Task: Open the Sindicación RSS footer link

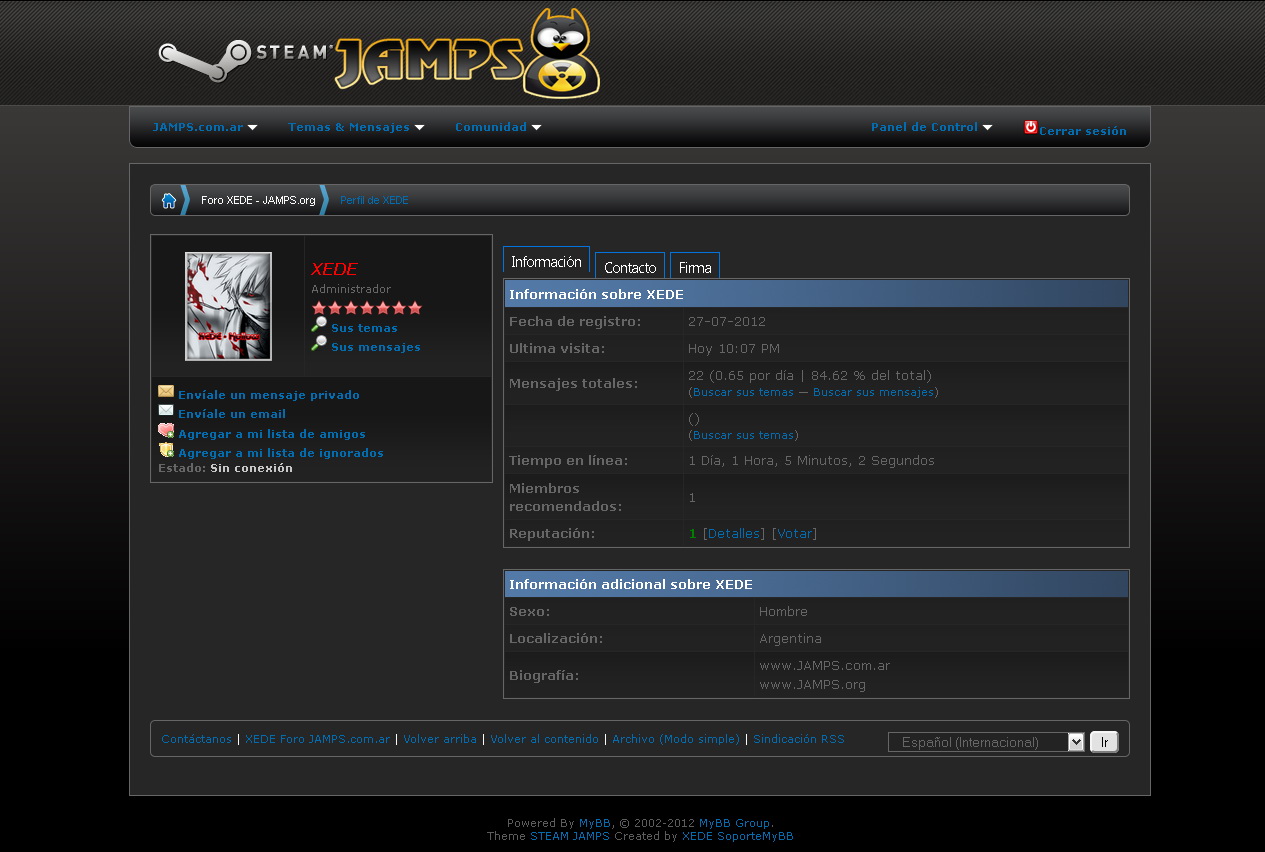Action: pyautogui.click(x=798, y=739)
